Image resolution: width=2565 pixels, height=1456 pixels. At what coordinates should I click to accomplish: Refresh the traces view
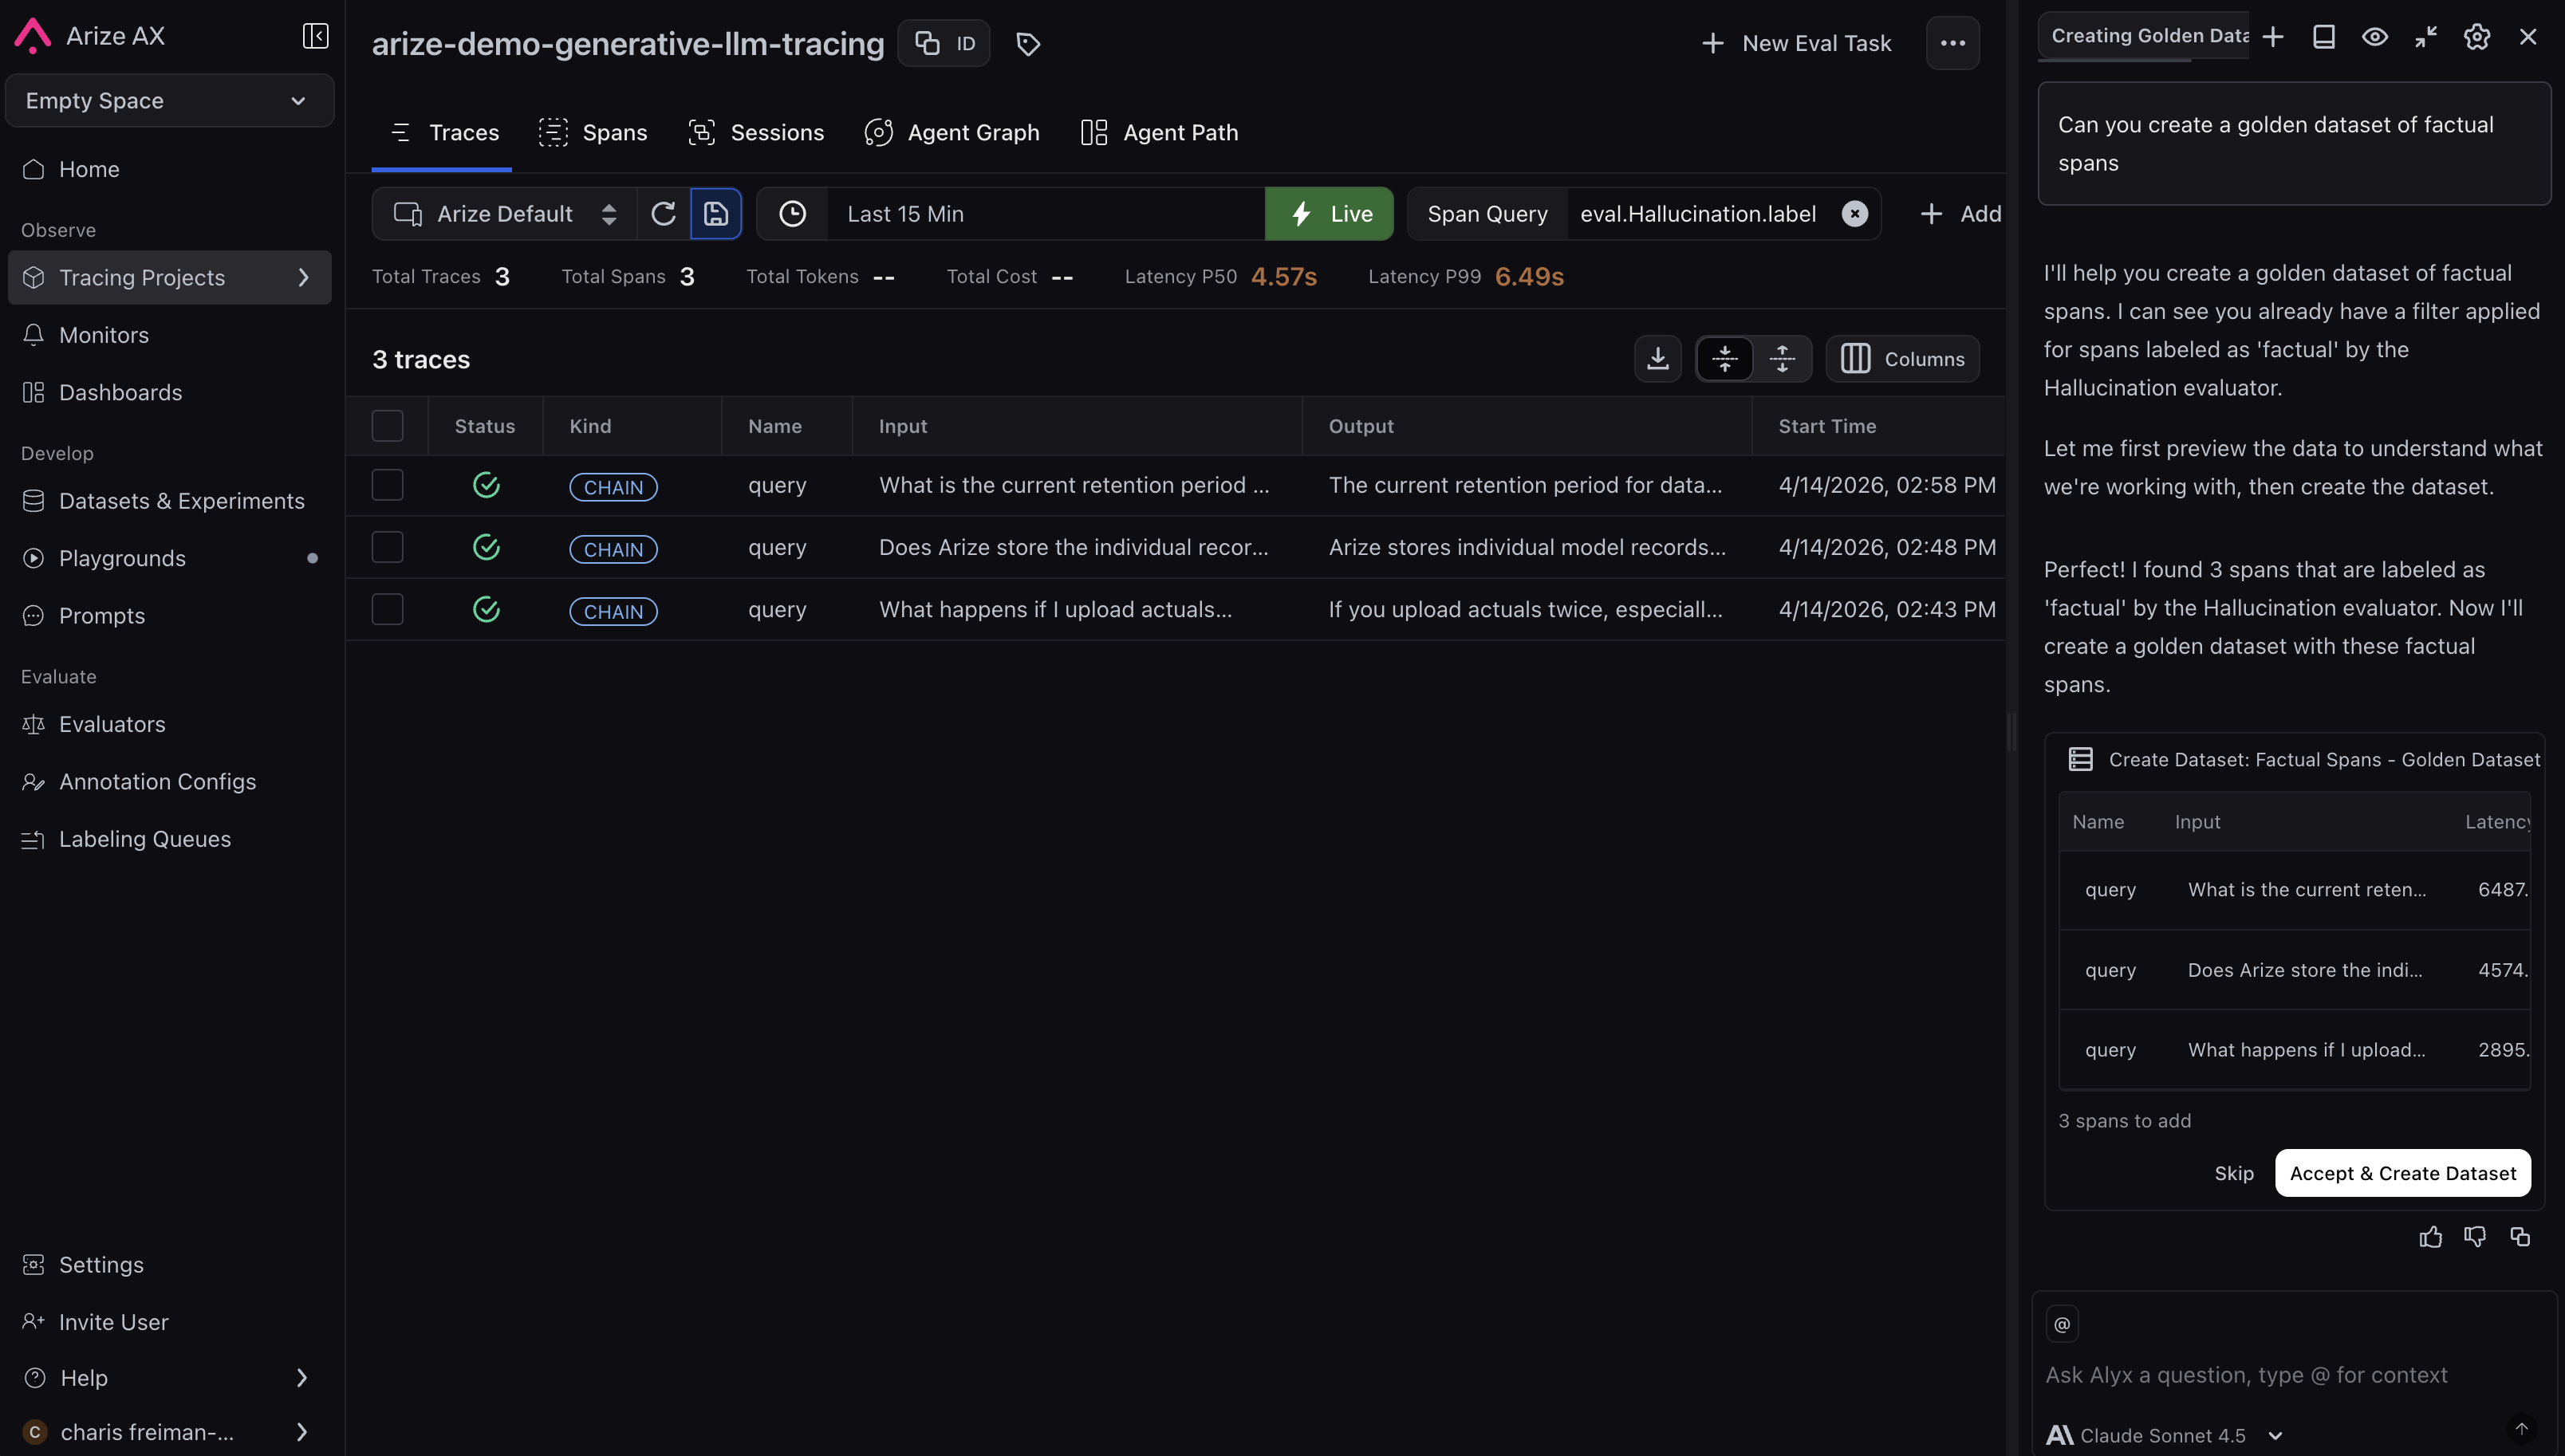(663, 213)
